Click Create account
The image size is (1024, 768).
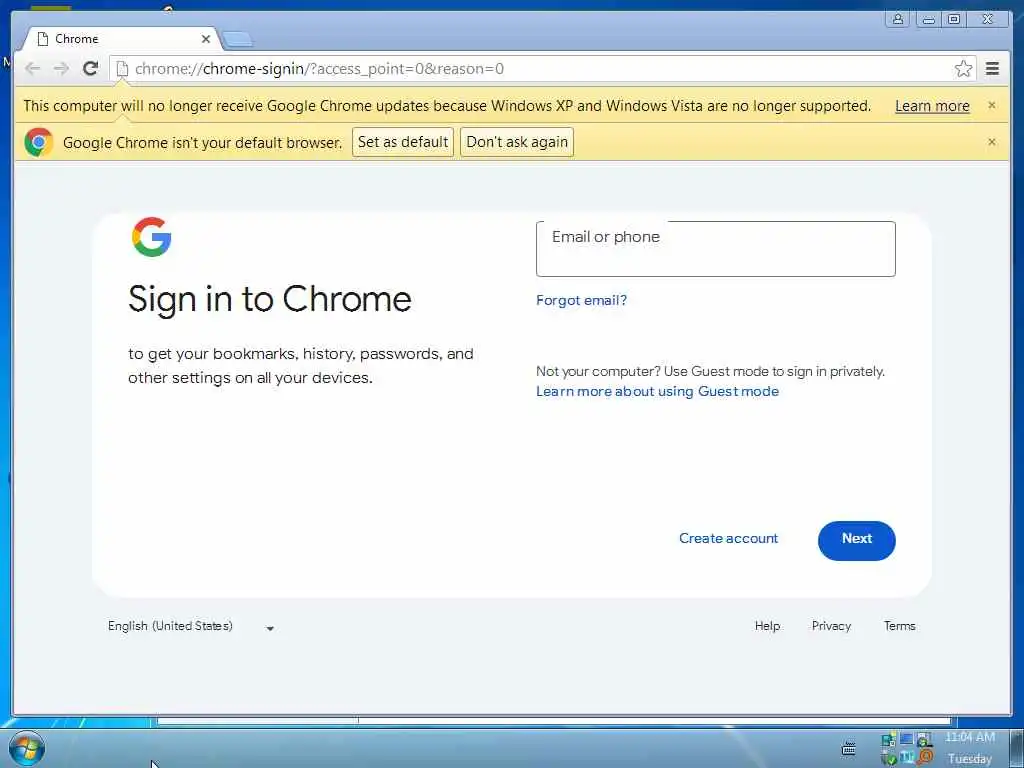tap(728, 538)
